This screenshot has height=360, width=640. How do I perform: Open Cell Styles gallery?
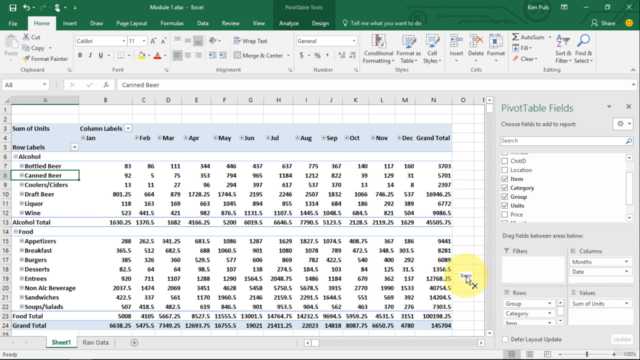(x=432, y=49)
